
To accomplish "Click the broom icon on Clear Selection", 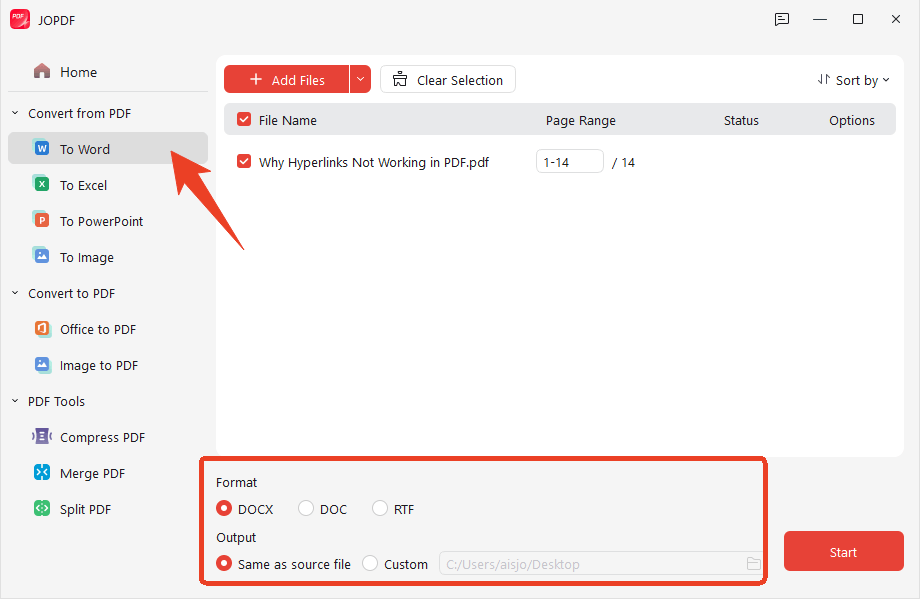I will 400,79.
